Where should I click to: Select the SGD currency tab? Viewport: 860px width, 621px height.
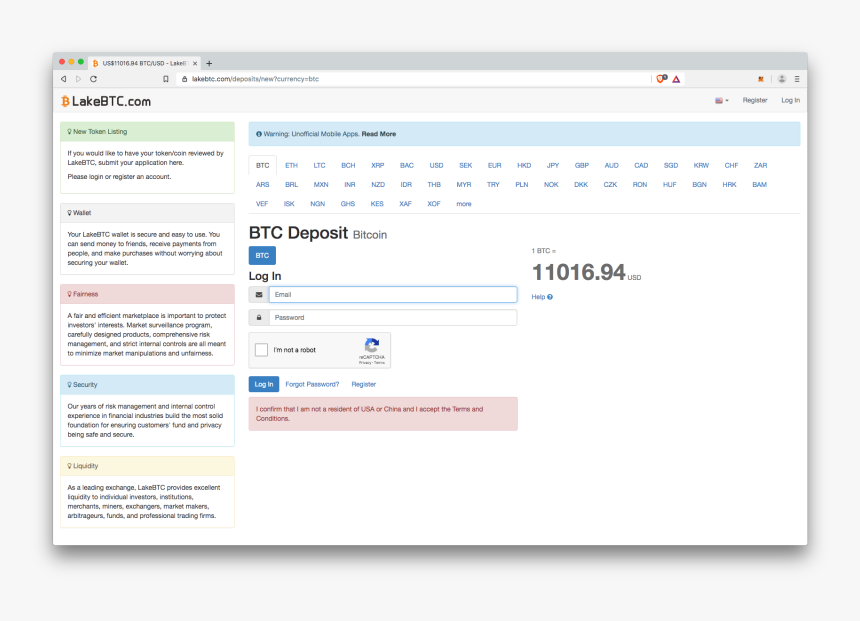[671, 166]
